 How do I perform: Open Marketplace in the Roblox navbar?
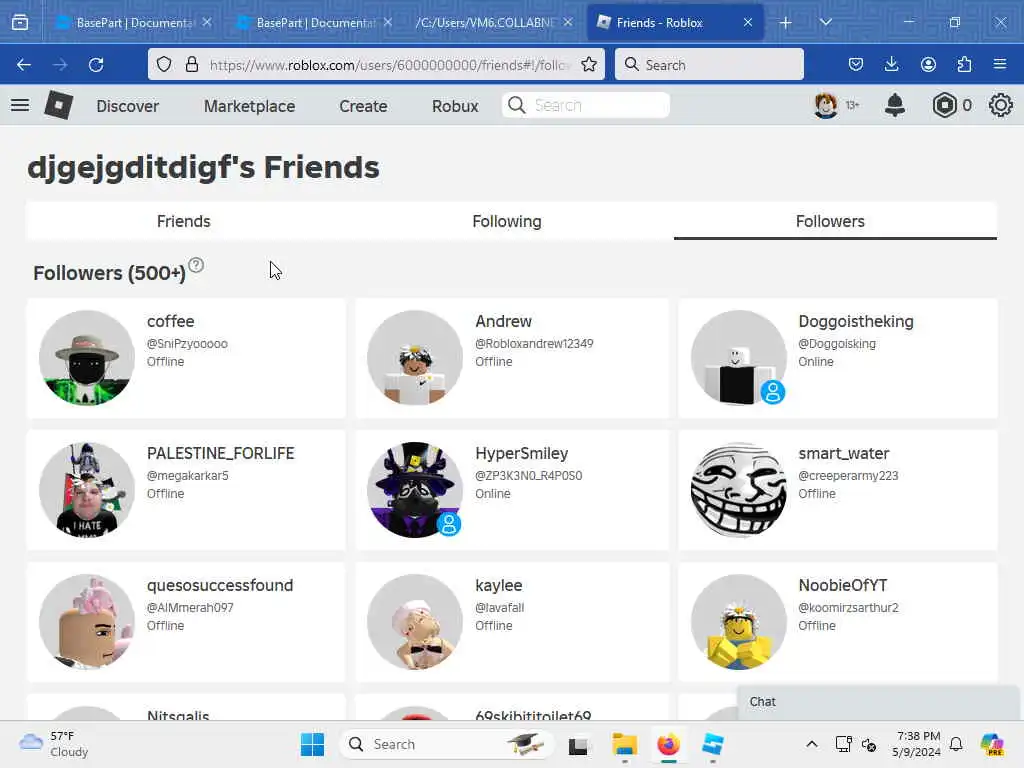(249, 106)
